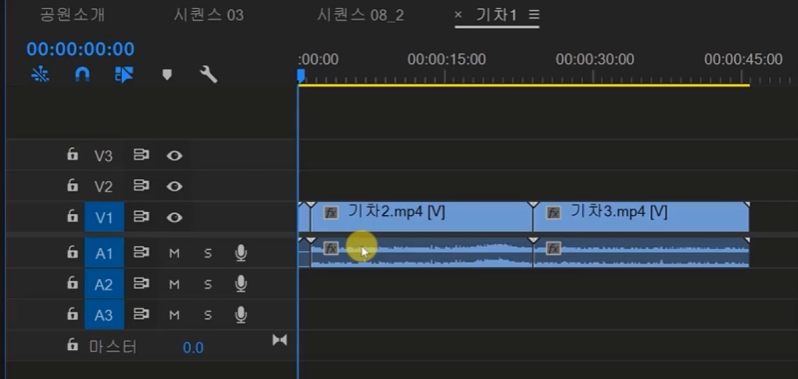Click ruler at 00:00:45:00

point(743,60)
